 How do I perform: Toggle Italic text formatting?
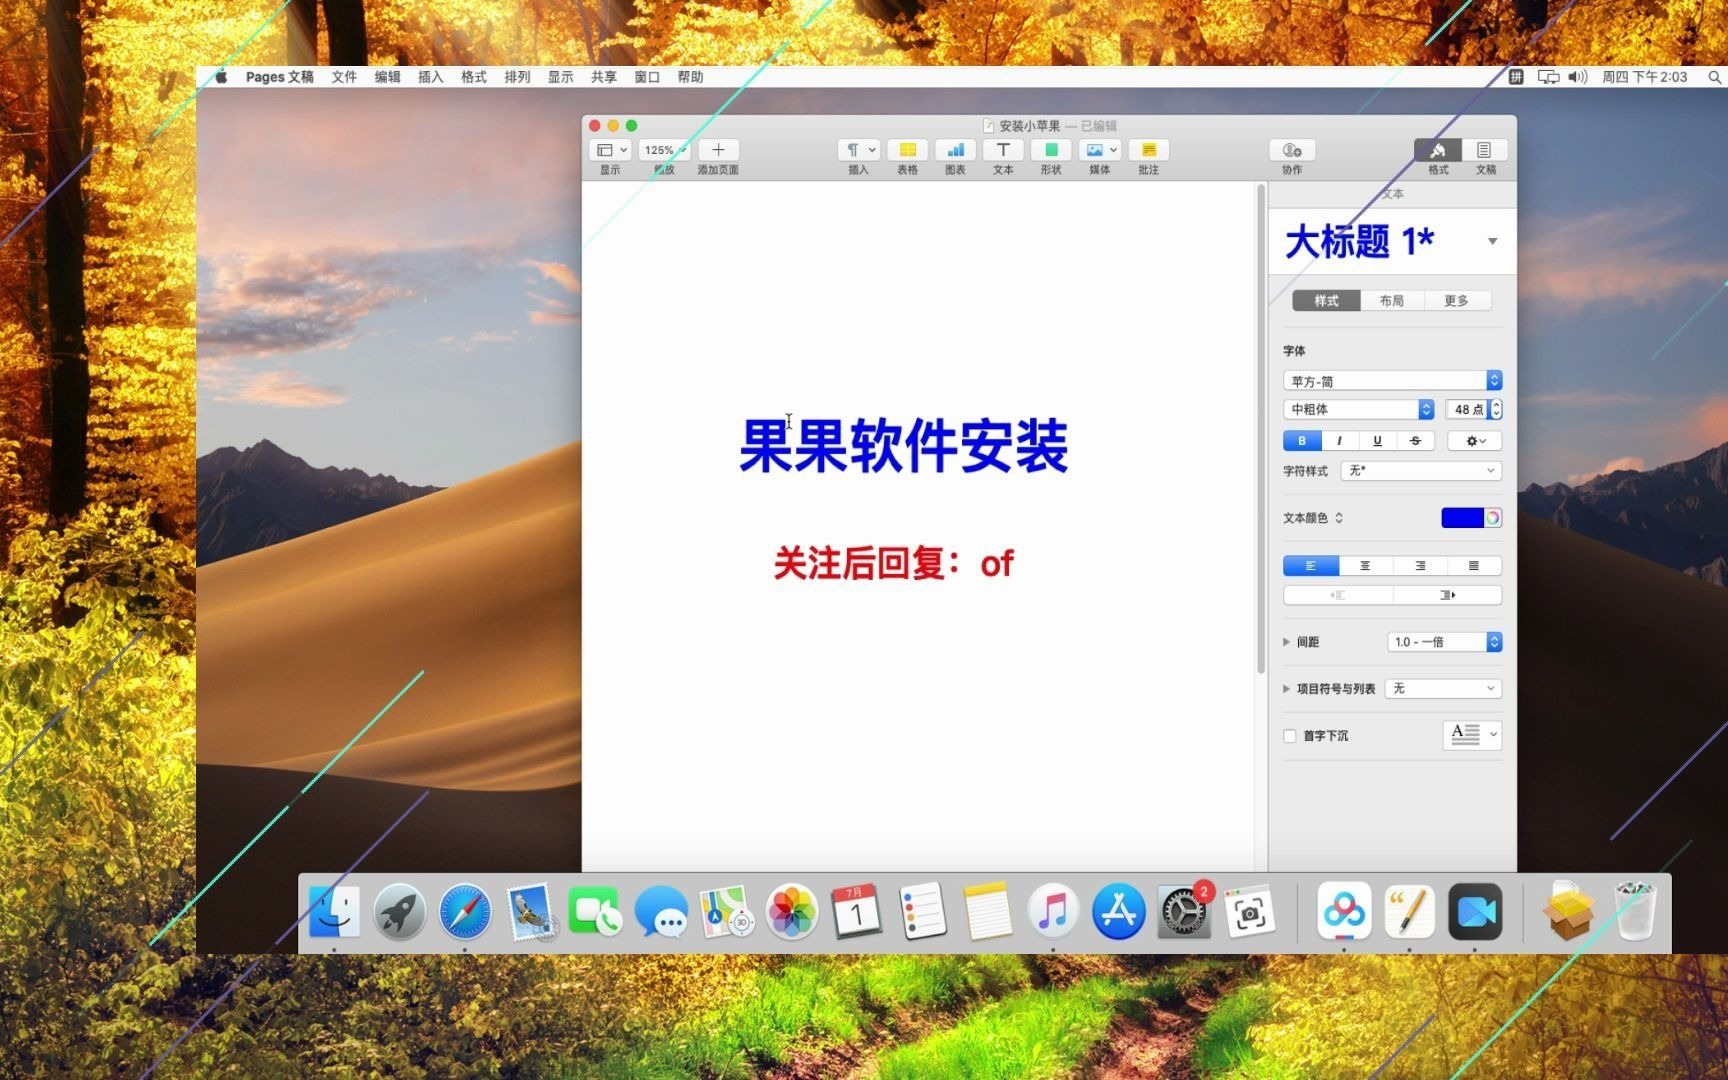click(x=1339, y=441)
